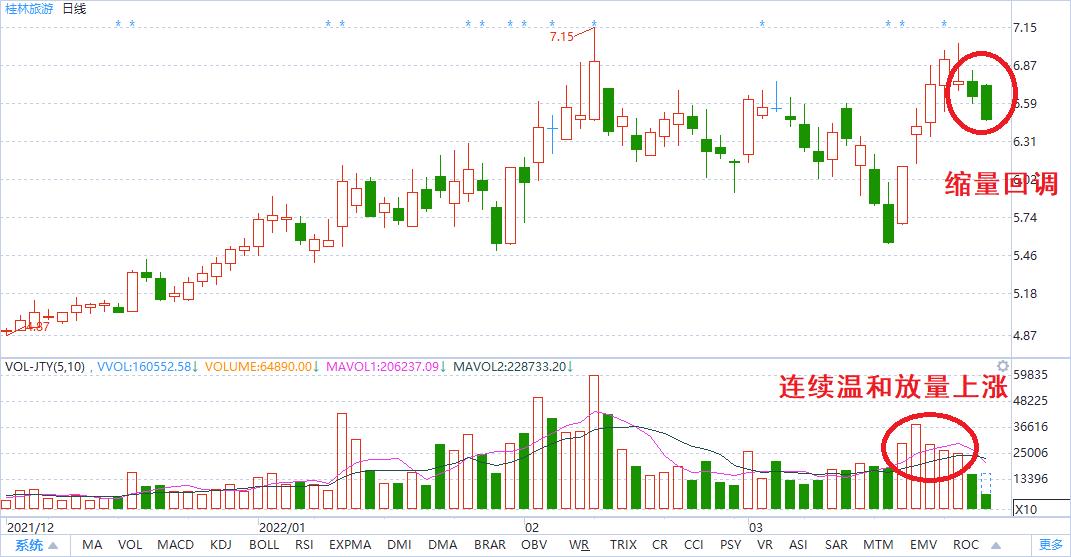Expand the 系统 indicator group arrow
This screenshot has width=1071, height=557.
point(53,545)
